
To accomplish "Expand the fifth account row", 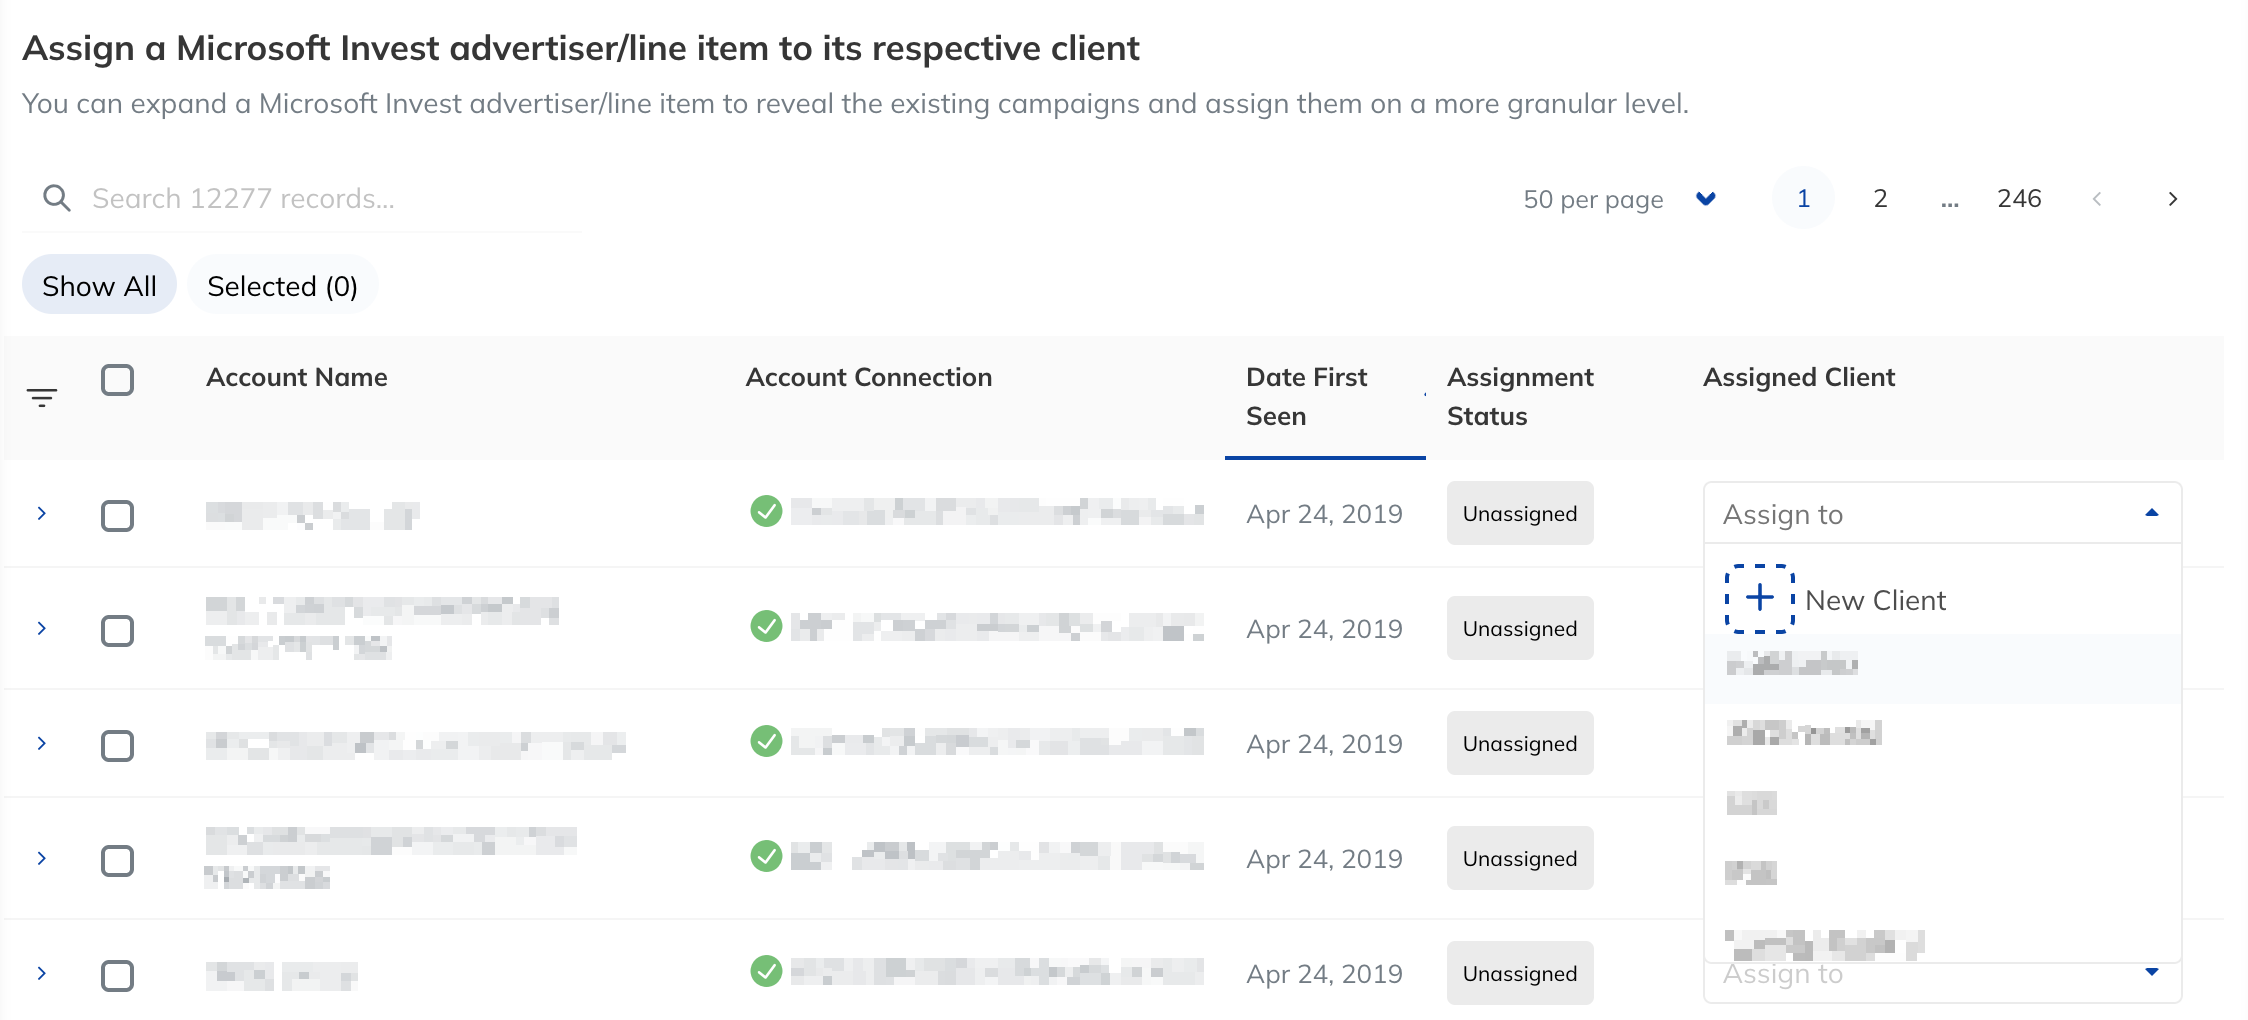I will pos(42,973).
